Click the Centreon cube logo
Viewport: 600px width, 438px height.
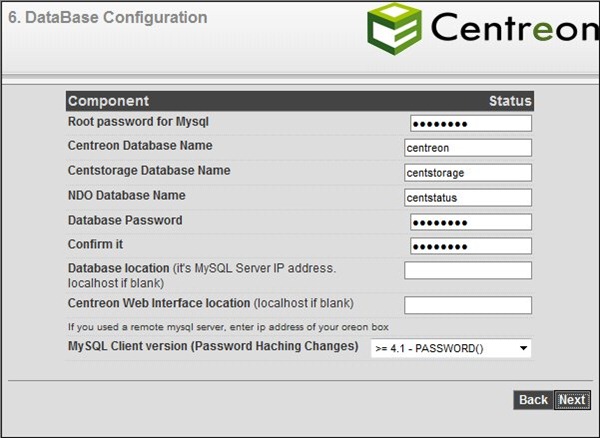pos(395,29)
